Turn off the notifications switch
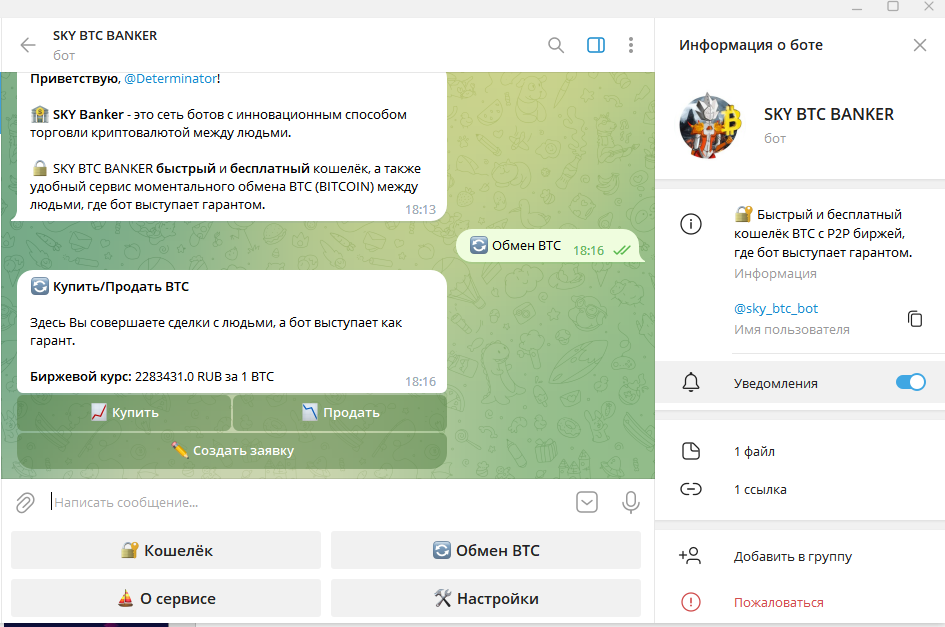The image size is (945, 627). click(x=911, y=382)
